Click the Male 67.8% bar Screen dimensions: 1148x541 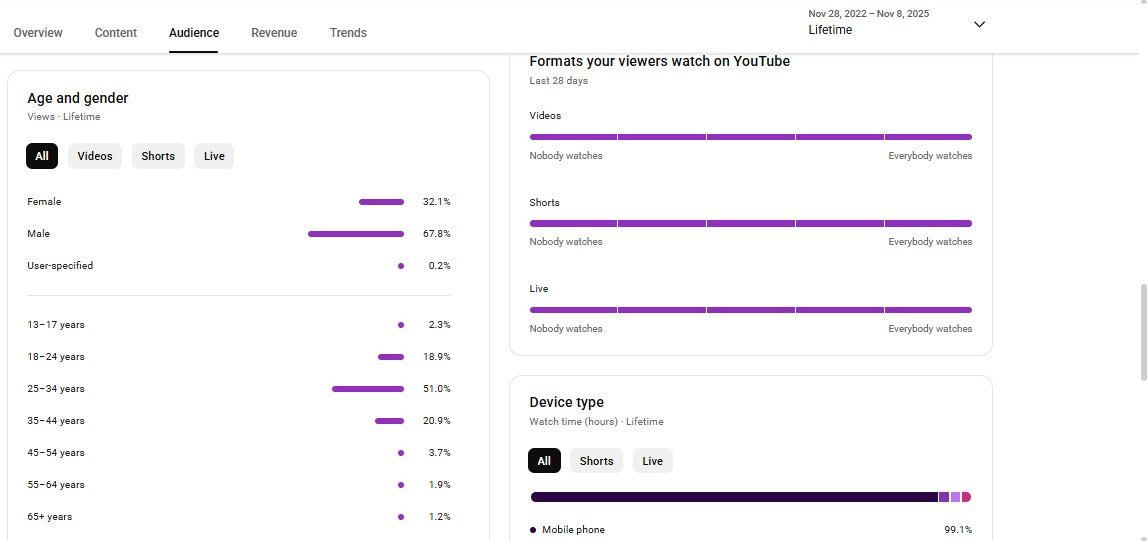(x=356, y=234)
